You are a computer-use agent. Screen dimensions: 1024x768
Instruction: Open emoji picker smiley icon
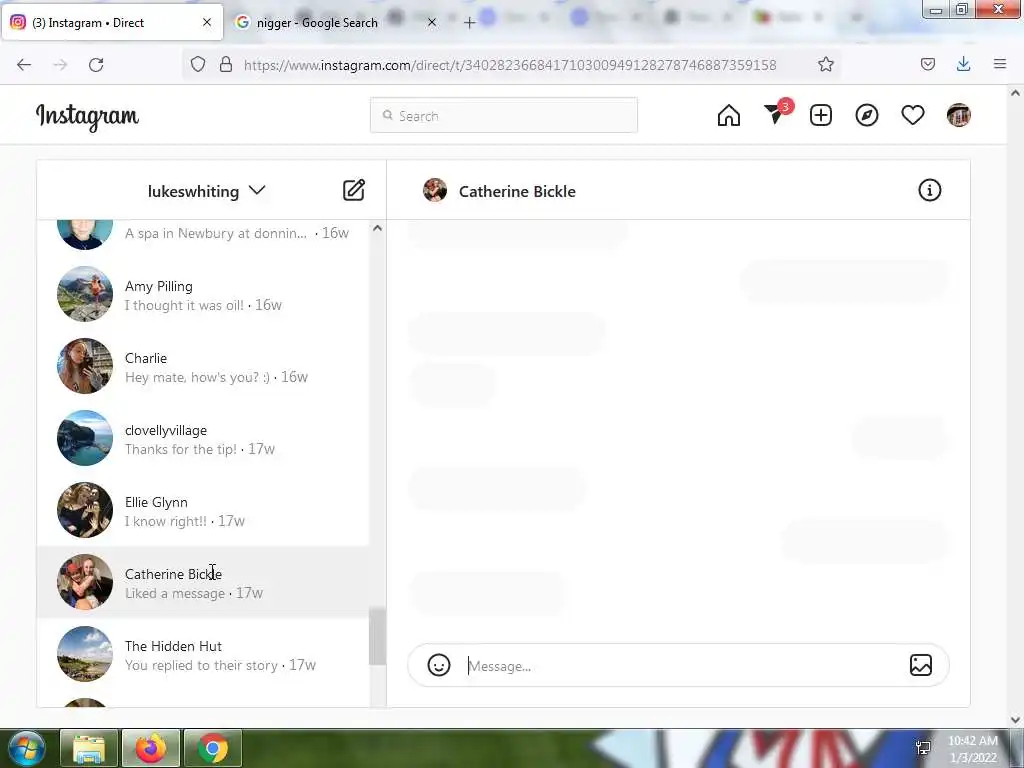tap(439, 665)
